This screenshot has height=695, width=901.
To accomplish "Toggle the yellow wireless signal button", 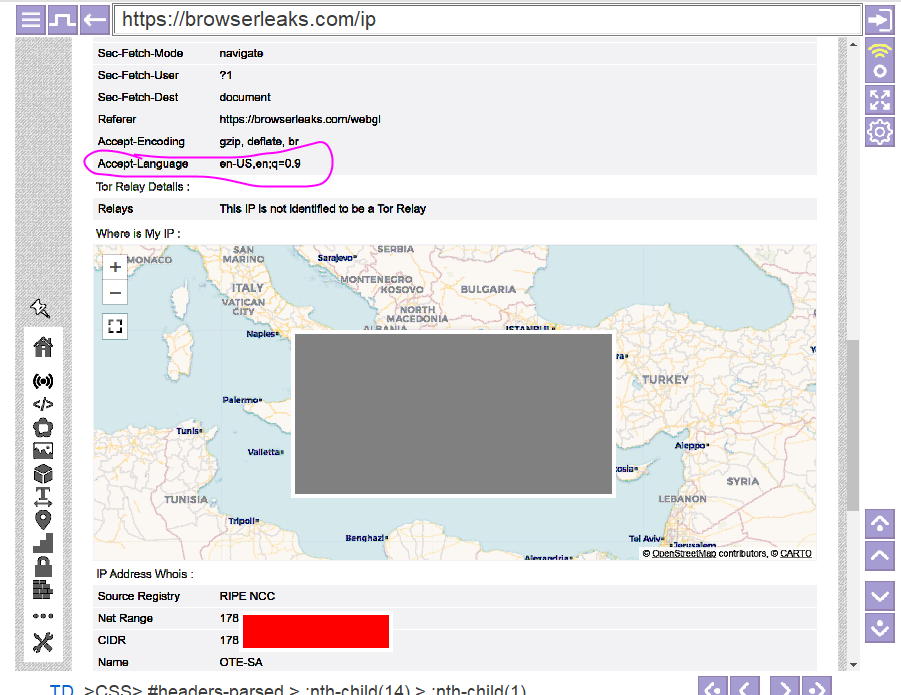I will (880, 61).
